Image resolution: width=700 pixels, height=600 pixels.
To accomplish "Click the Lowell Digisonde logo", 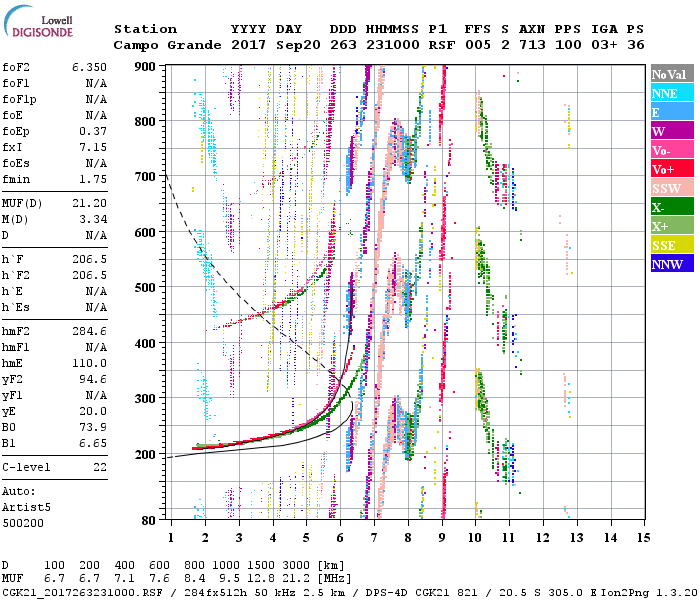I will (38, 22).
